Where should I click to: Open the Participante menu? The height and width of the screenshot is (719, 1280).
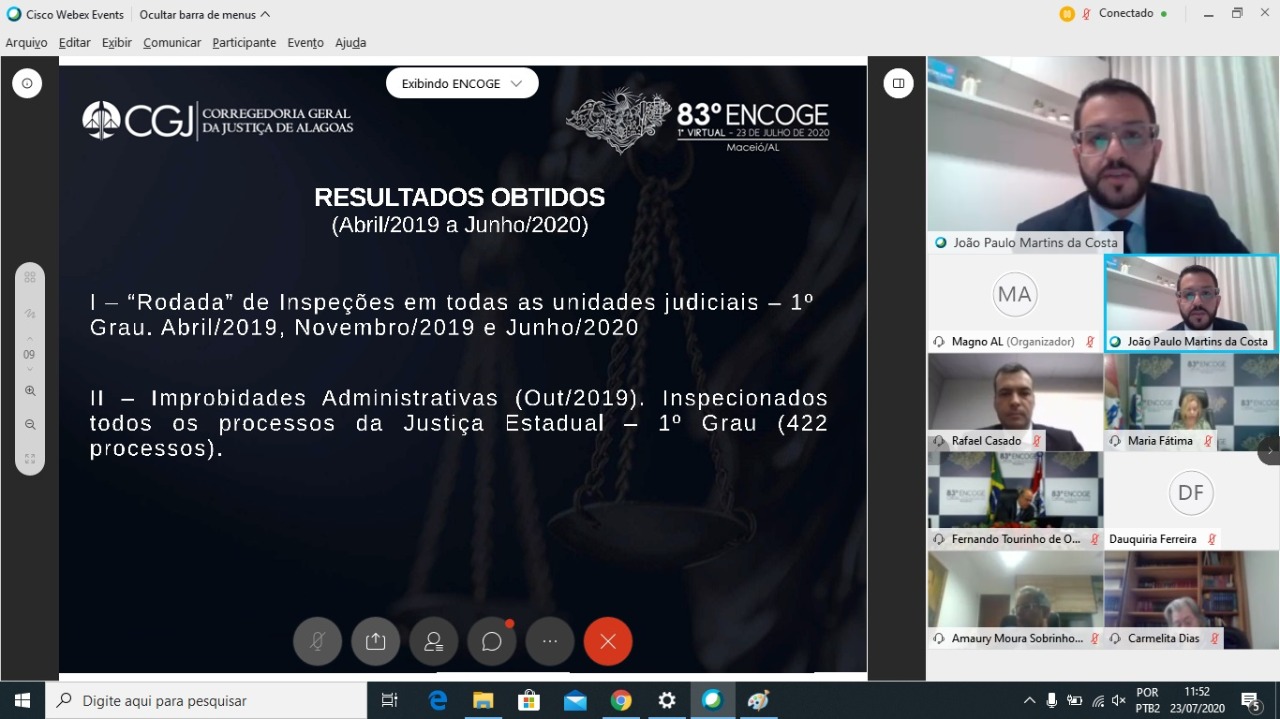(244, 43)
